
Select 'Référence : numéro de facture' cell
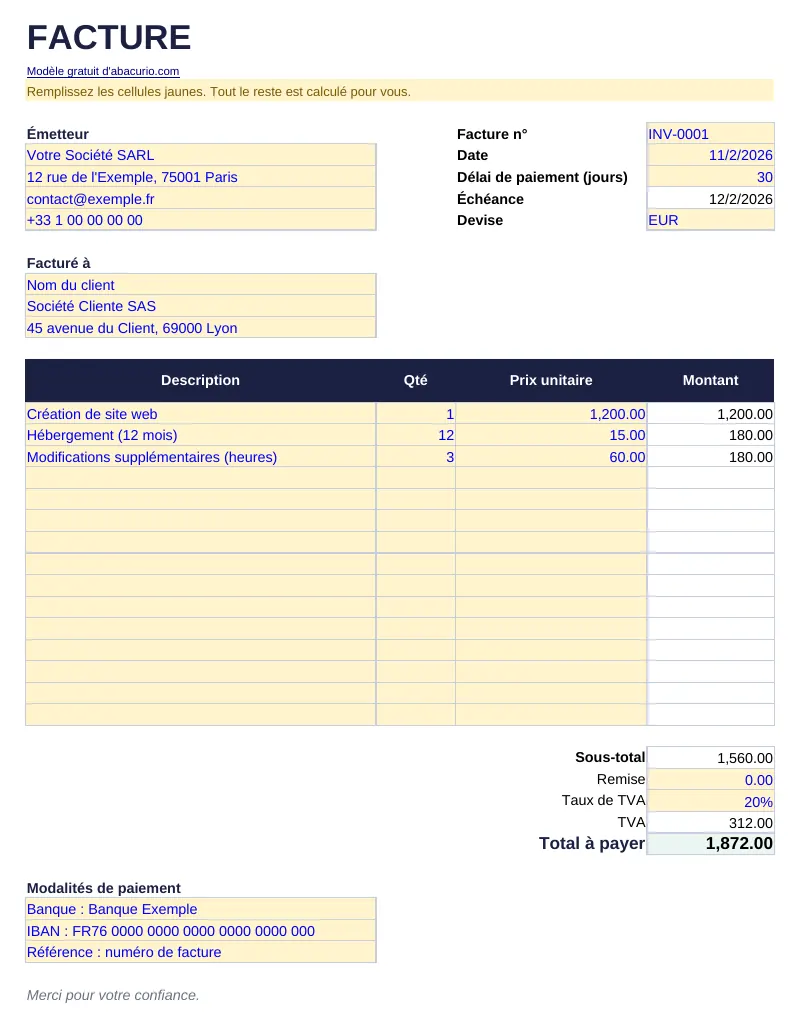tap(200, 952)
